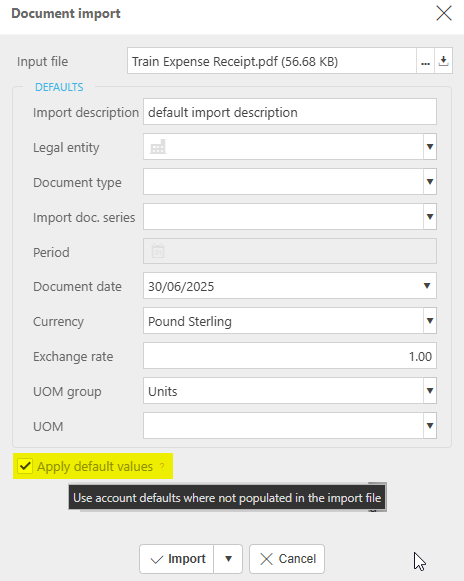Open the UOM group dropdown arrow

(430, 391)
